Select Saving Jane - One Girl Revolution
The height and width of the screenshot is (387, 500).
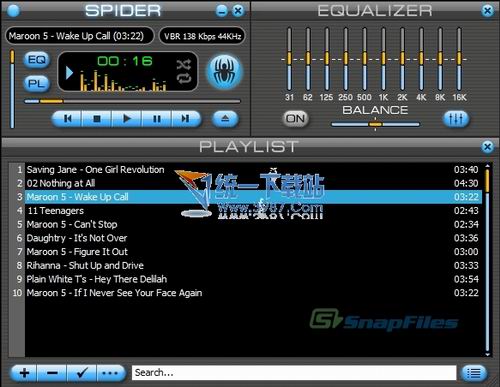point(253,170)
